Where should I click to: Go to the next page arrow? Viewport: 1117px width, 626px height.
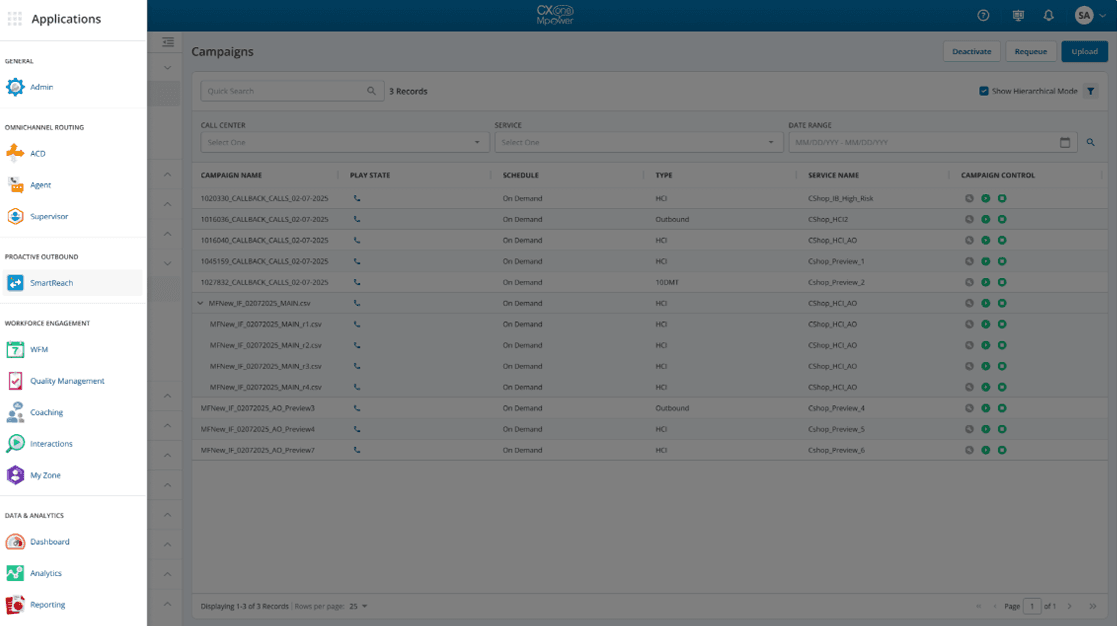(x=1069, y=607)
